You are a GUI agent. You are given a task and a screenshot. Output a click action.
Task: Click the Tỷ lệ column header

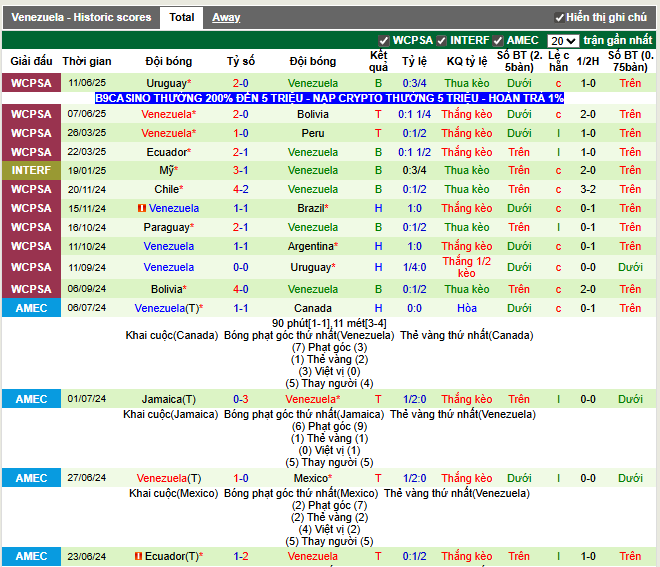tap(414, 61)
